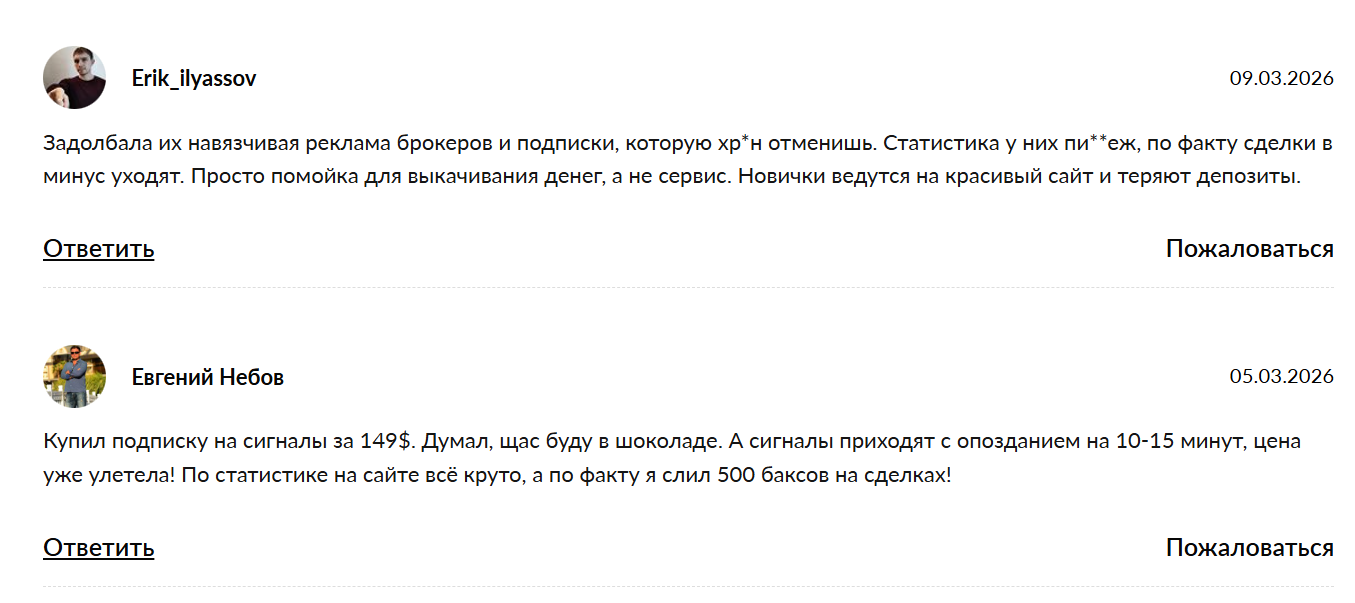Click the dashed divider below Erik_ilyassov's comment
The width and height of the screenshot is (1355, 603).
(x=688, y=288)
